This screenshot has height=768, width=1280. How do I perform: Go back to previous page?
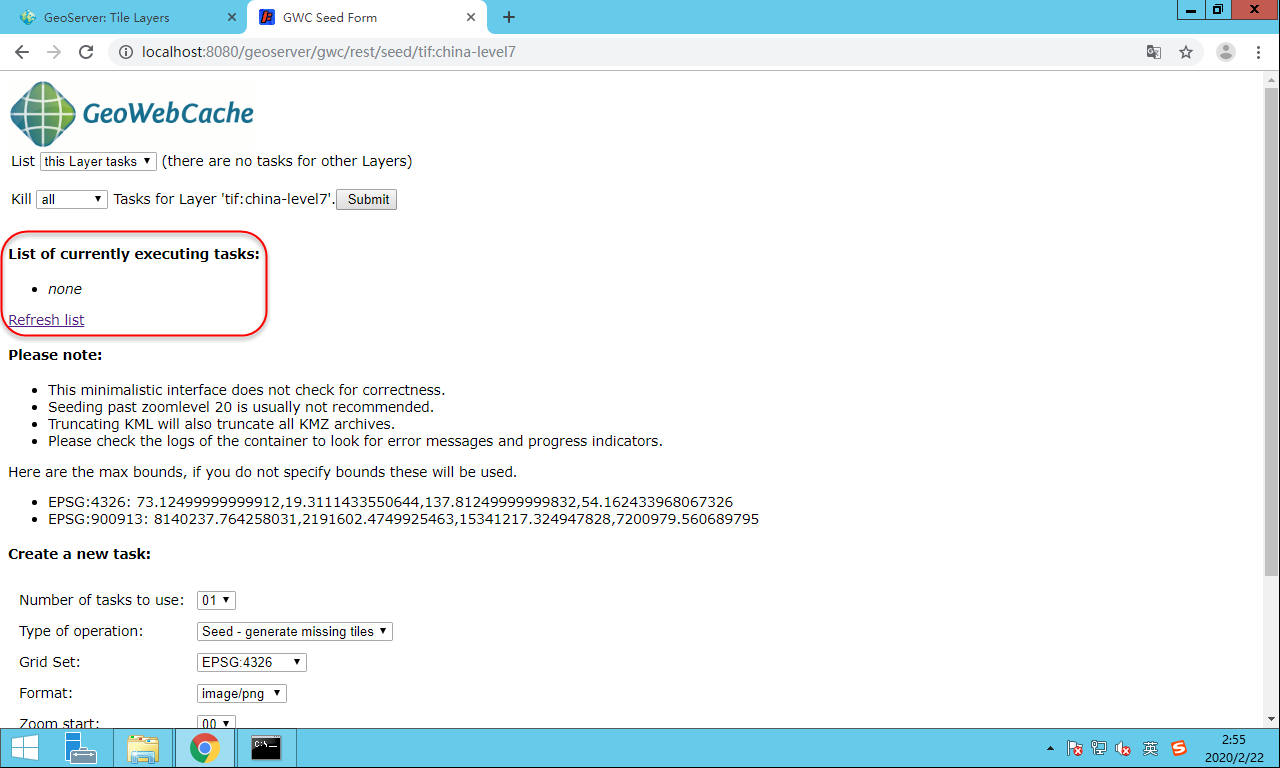click(22, 52)
